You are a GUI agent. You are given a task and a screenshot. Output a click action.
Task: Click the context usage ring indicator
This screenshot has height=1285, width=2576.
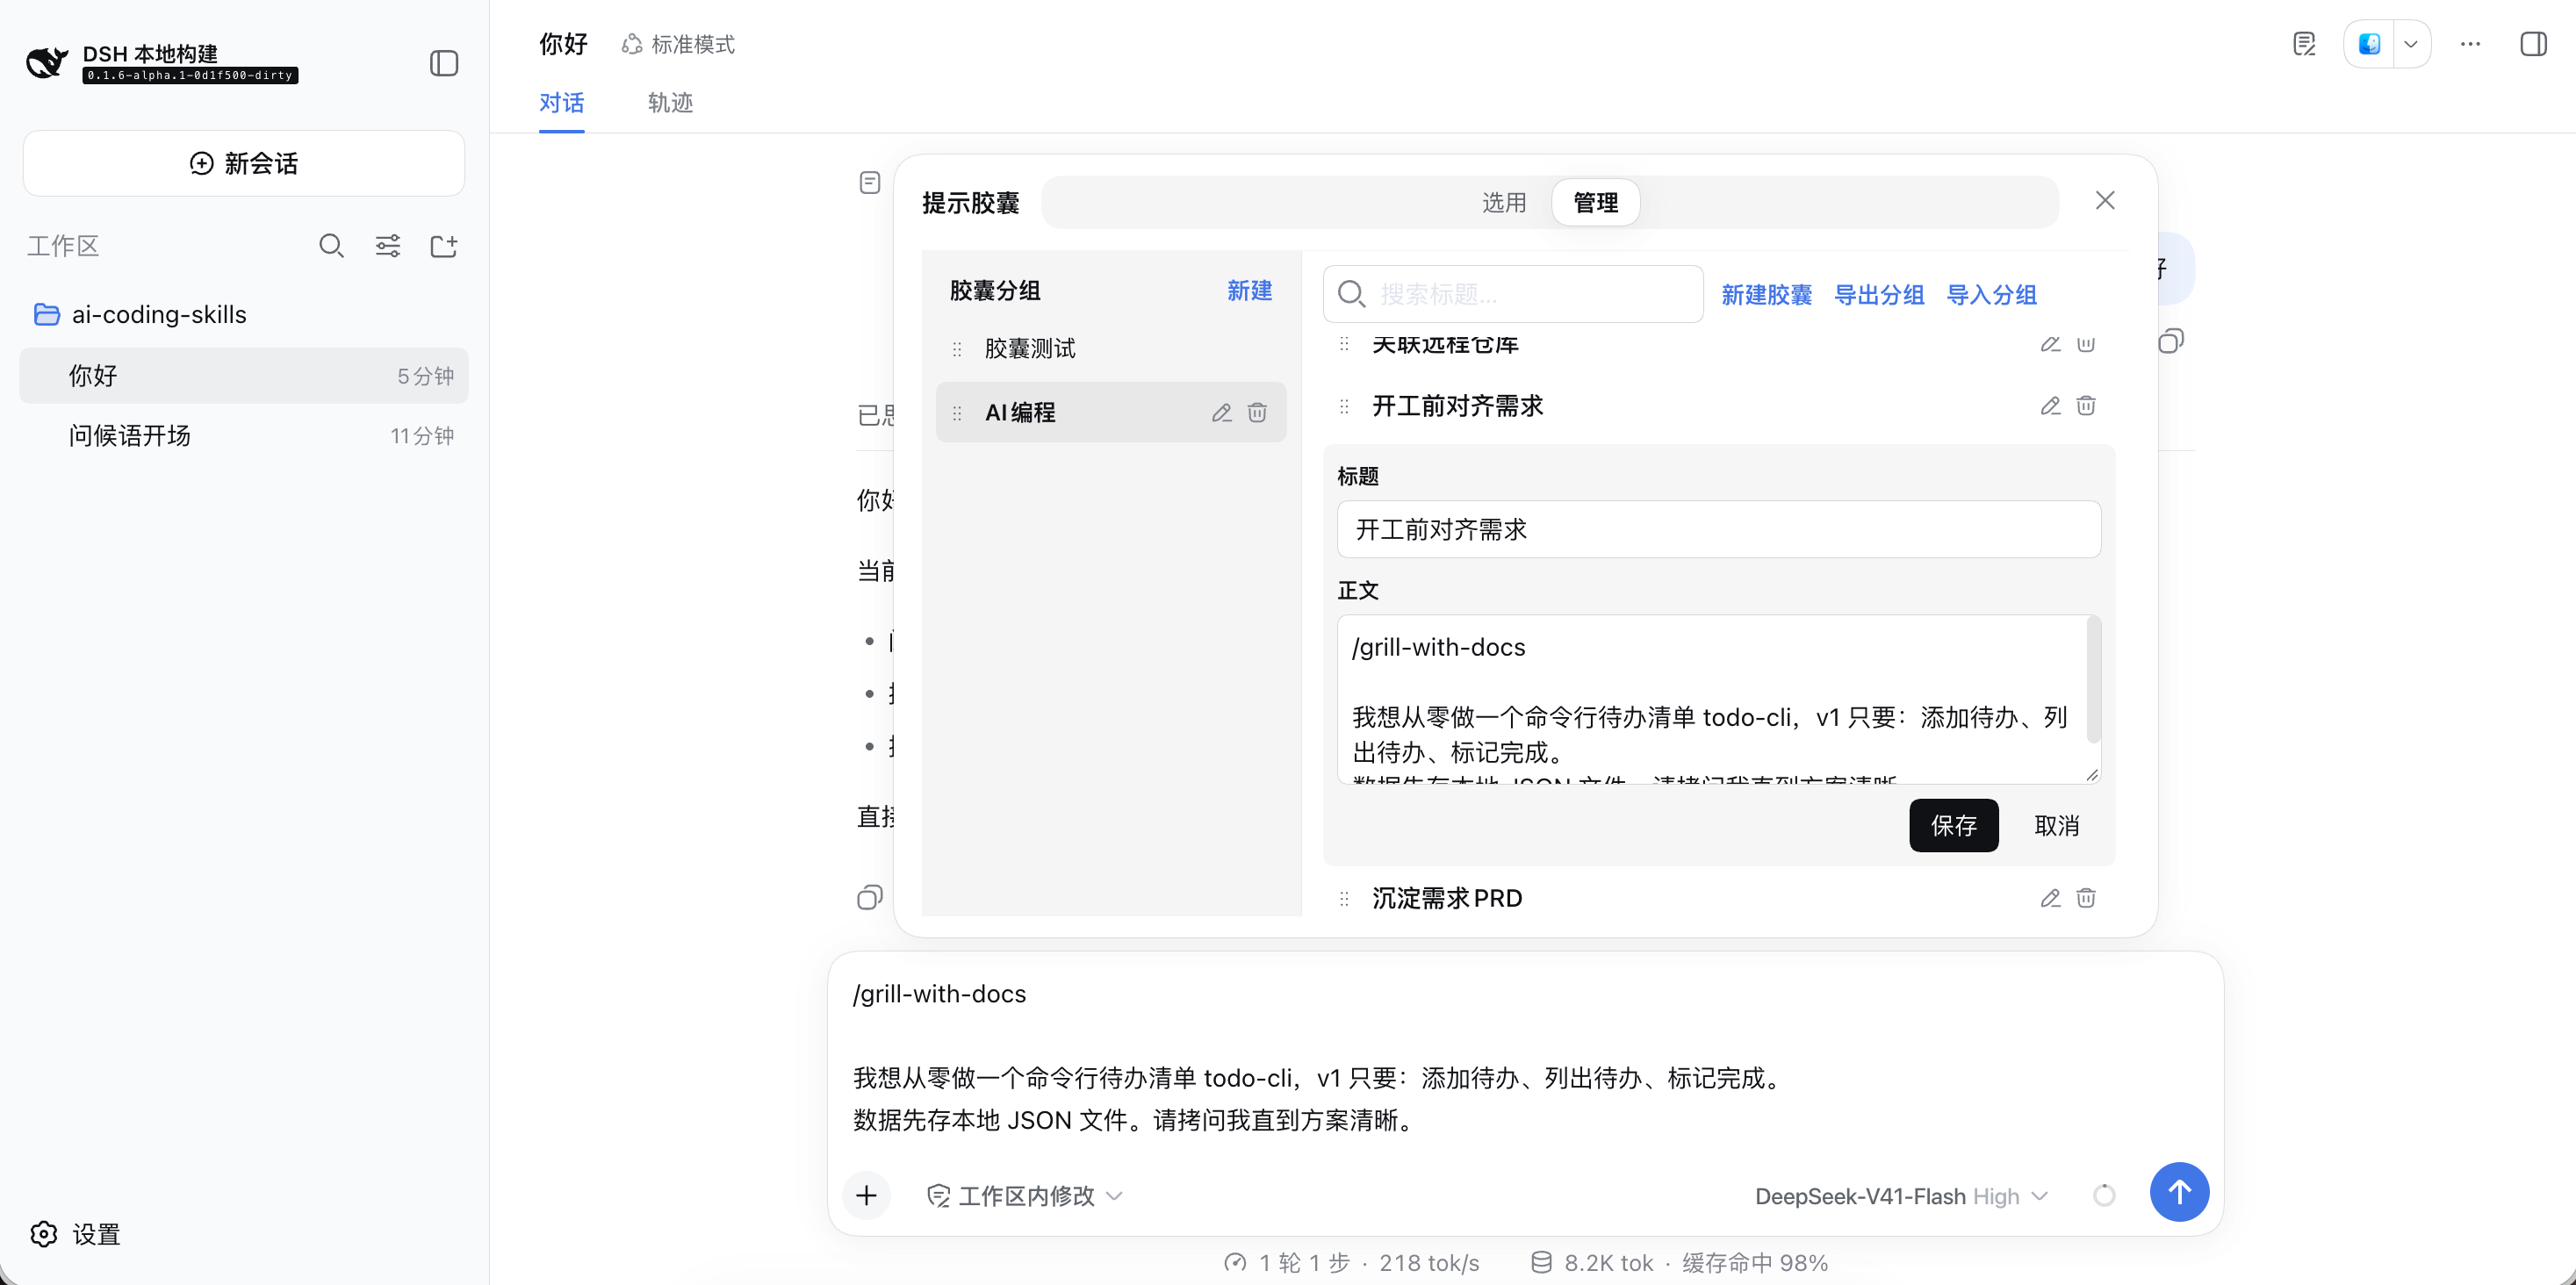pos(2104,1195)
